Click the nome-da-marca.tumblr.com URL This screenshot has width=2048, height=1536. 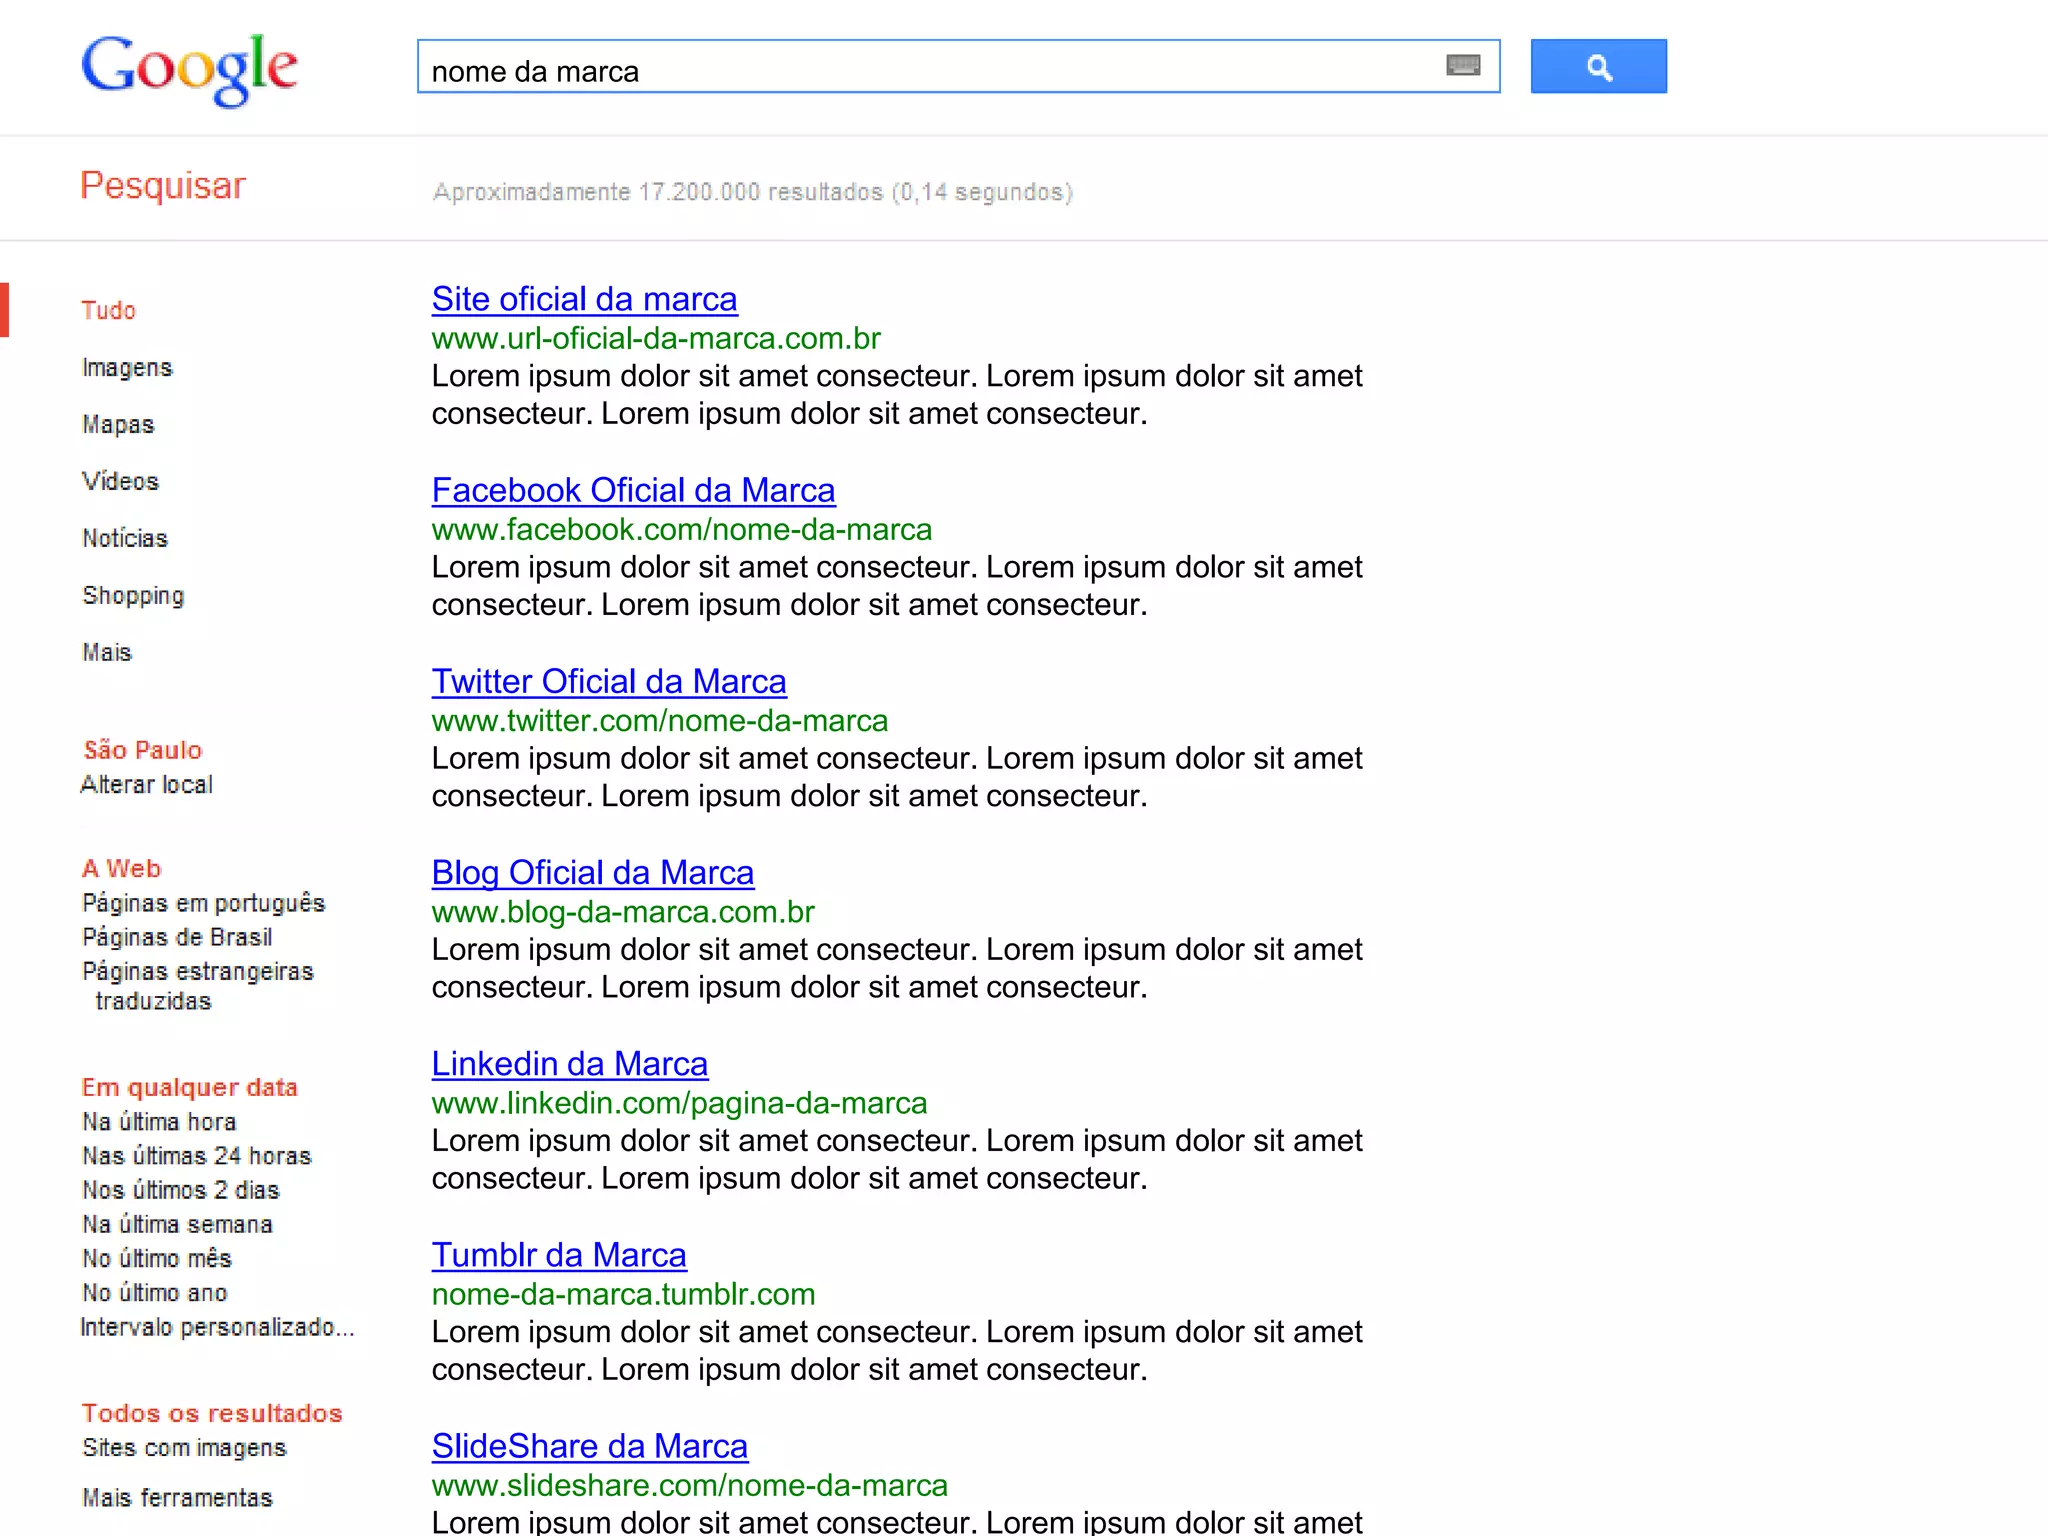pos(623,1295)
